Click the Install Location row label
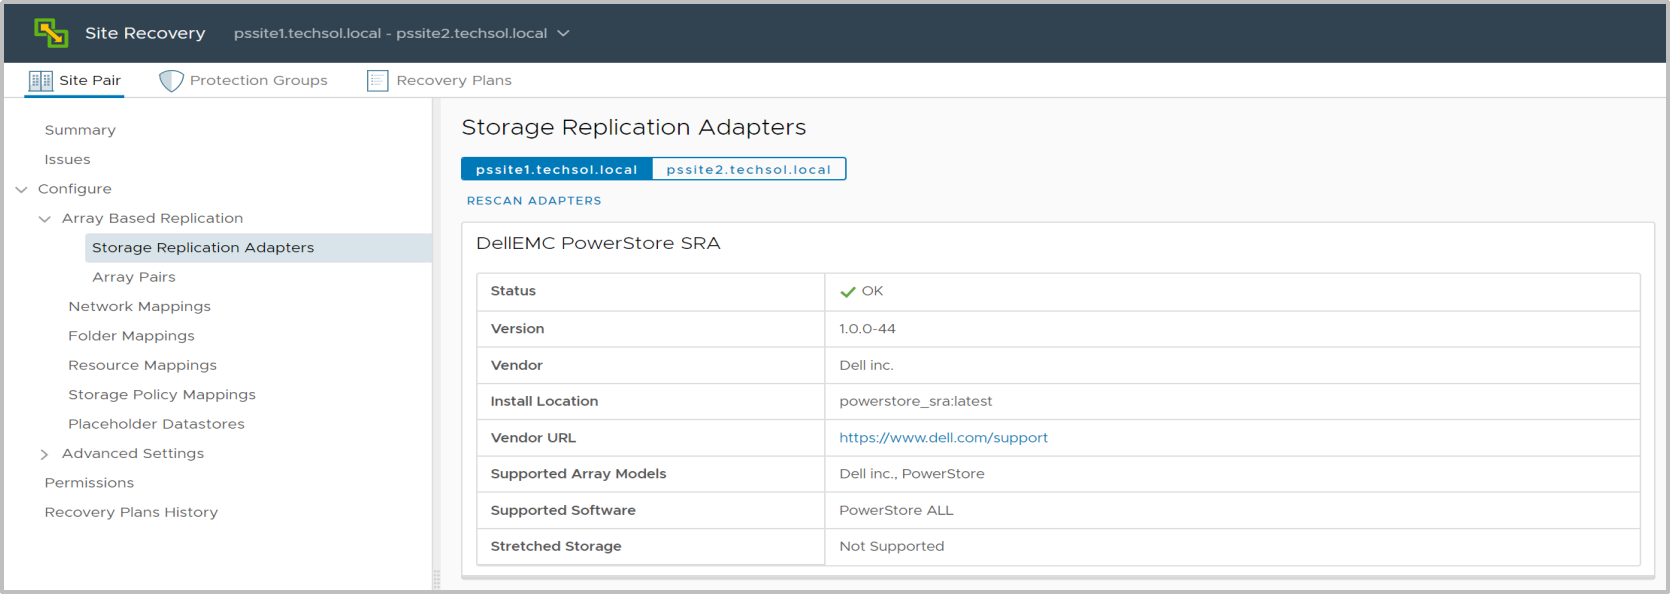Image resolution: width=1671 pixels, height=595 pixels. (544, 401)
